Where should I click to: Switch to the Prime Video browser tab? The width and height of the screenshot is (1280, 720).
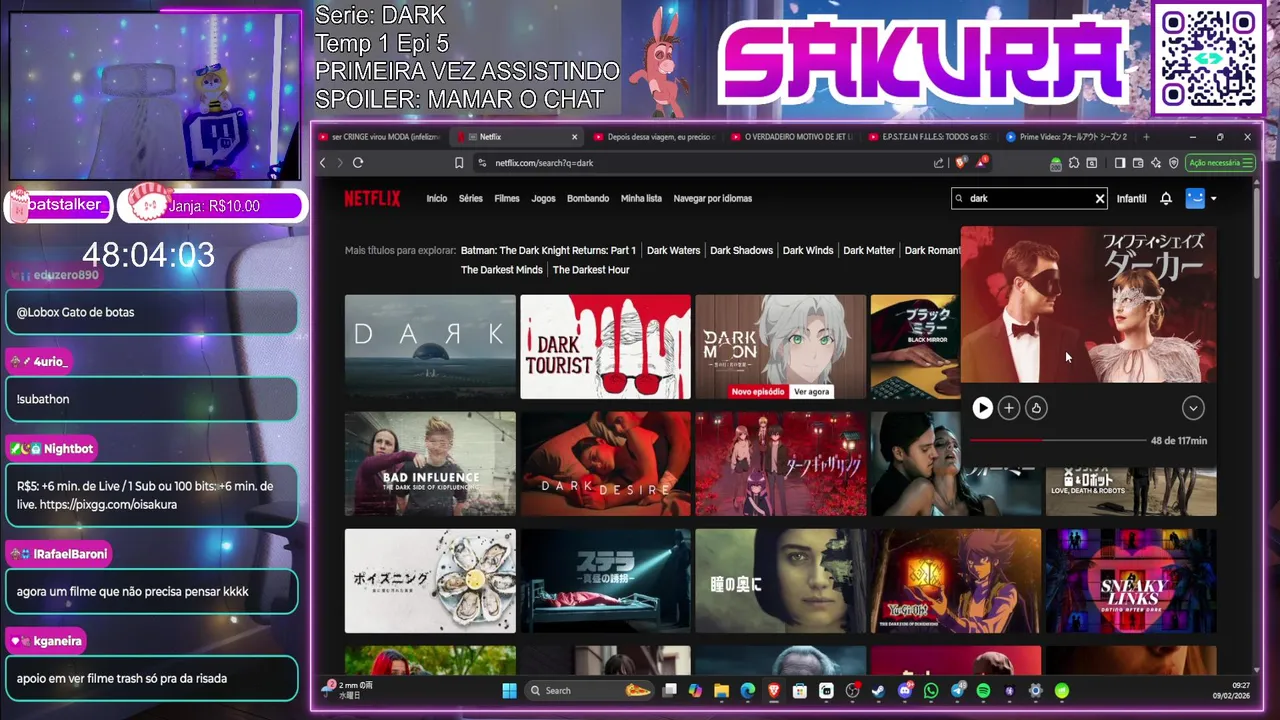[1066, 137]
